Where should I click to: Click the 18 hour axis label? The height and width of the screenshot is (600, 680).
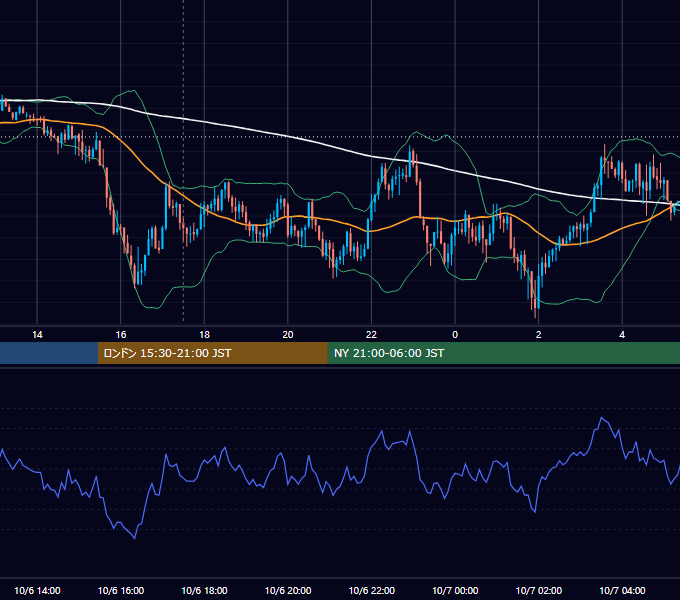pos(204,335)
